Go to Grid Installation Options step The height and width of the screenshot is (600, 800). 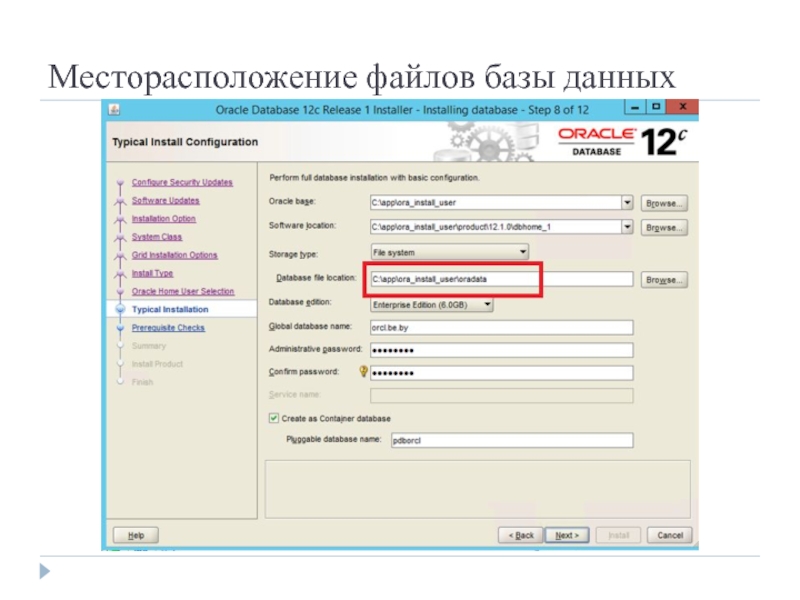tap(174, 255)
